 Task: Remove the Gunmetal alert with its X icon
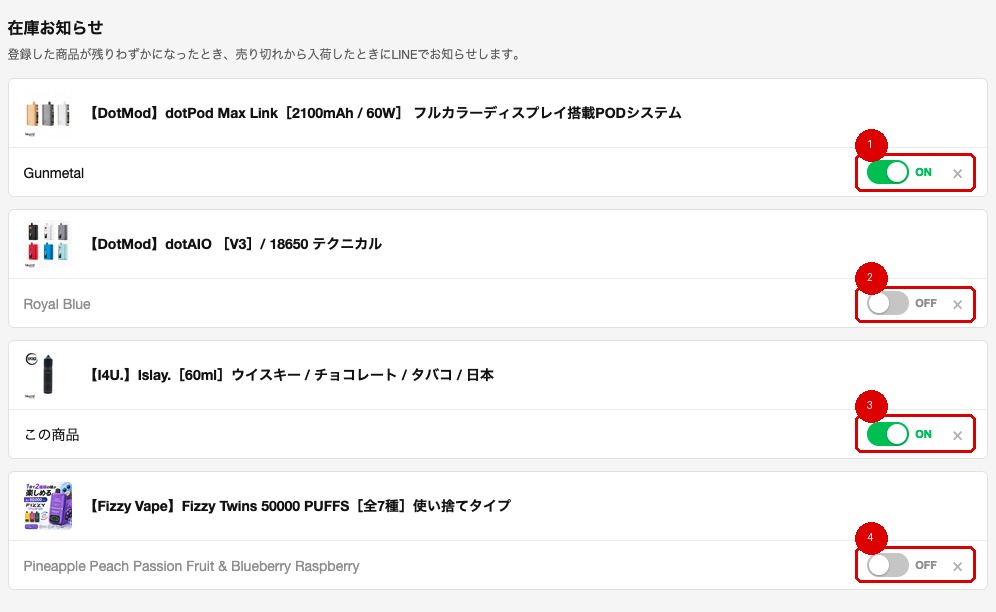957,173
